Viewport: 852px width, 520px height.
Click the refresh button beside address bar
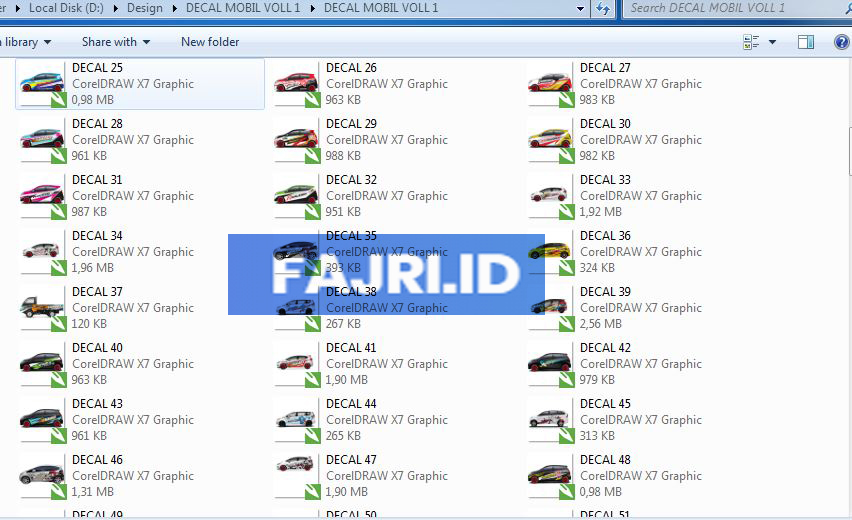(603, 8)
